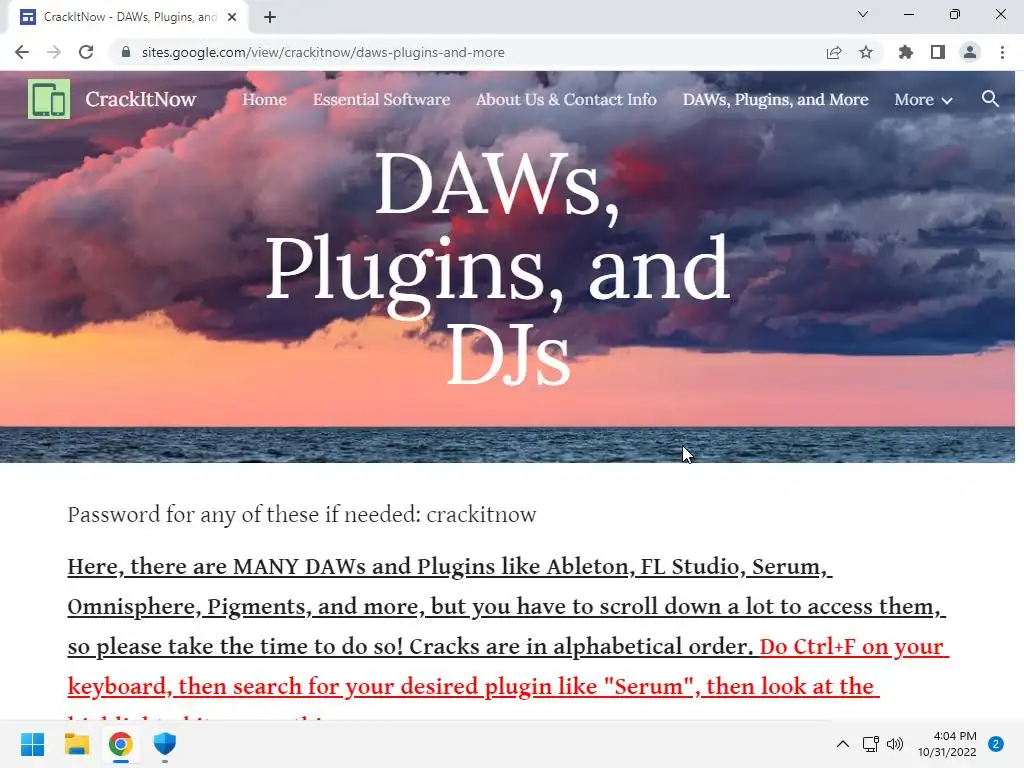Click the 'Omnisphere, Pigments, and more' line
Image resolution: width=1024 pixels, height=768 pixels.
point(507,607)
